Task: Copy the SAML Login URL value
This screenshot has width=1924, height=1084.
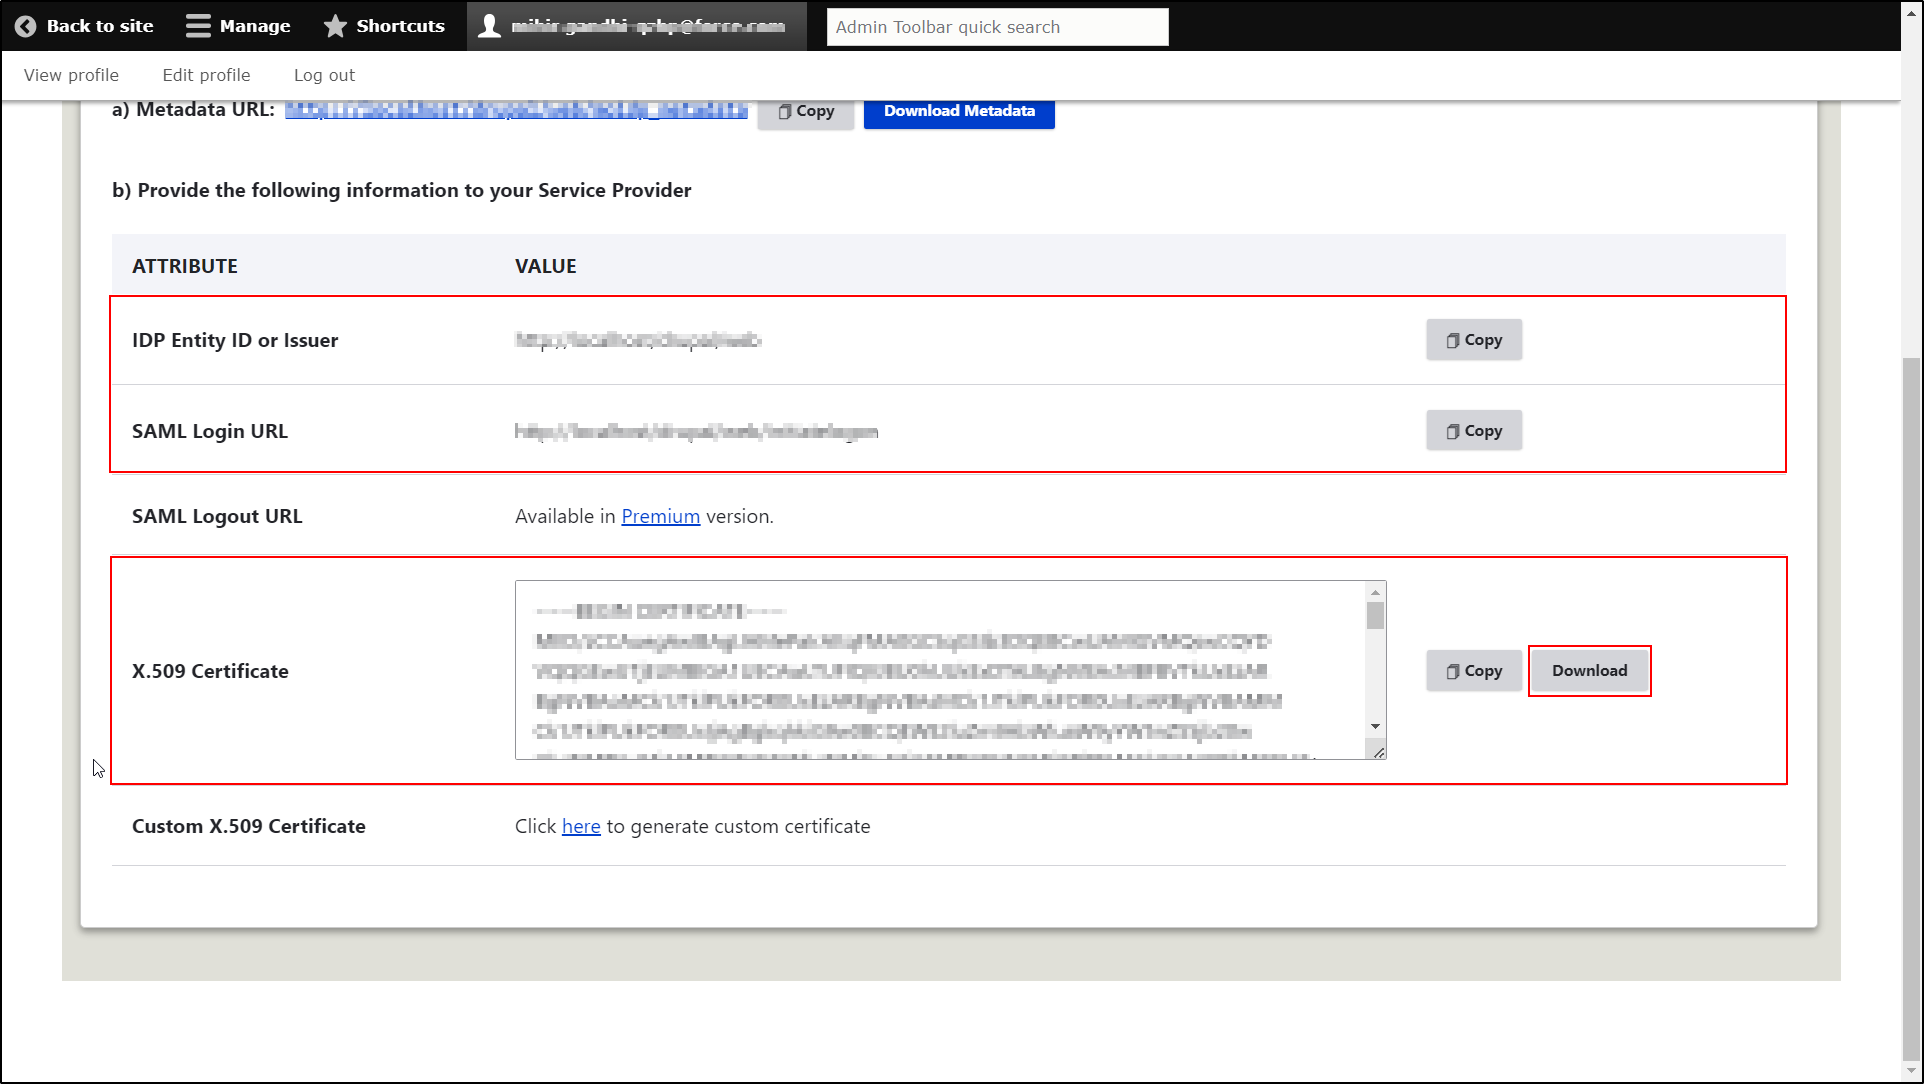Action: click(x=1473, y=430)
